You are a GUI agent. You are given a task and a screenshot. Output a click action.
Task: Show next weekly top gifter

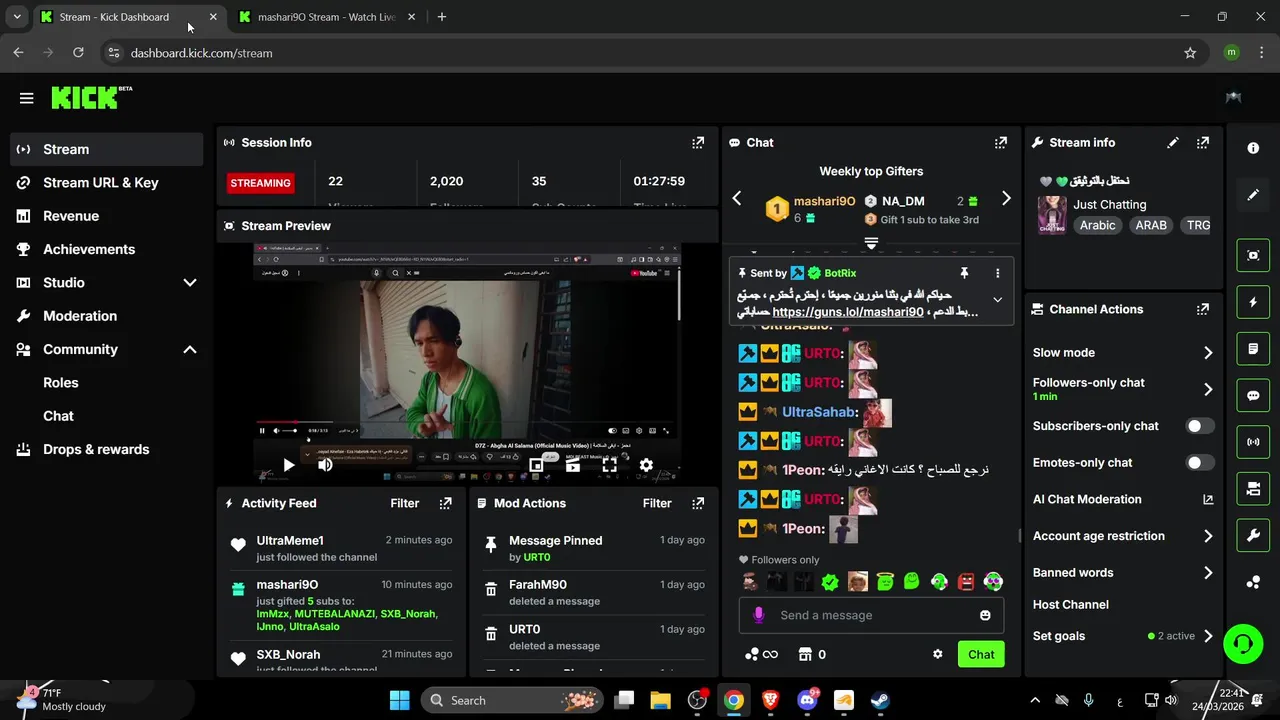[1006, 199]
